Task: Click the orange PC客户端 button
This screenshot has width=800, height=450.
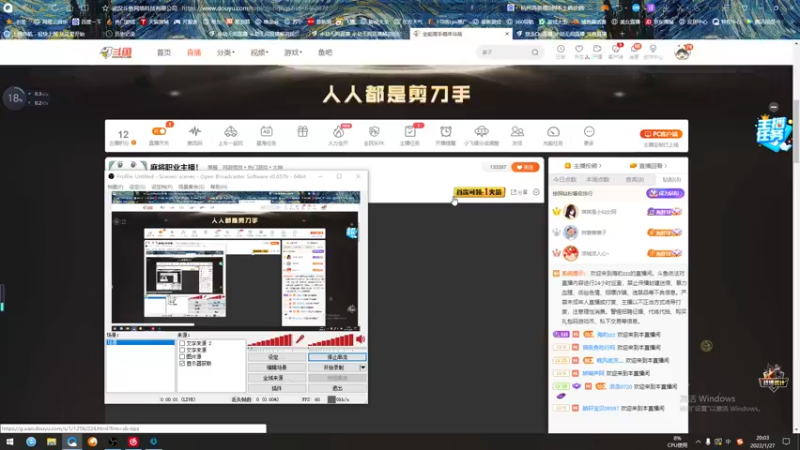Action: click(x=661, y=134)
